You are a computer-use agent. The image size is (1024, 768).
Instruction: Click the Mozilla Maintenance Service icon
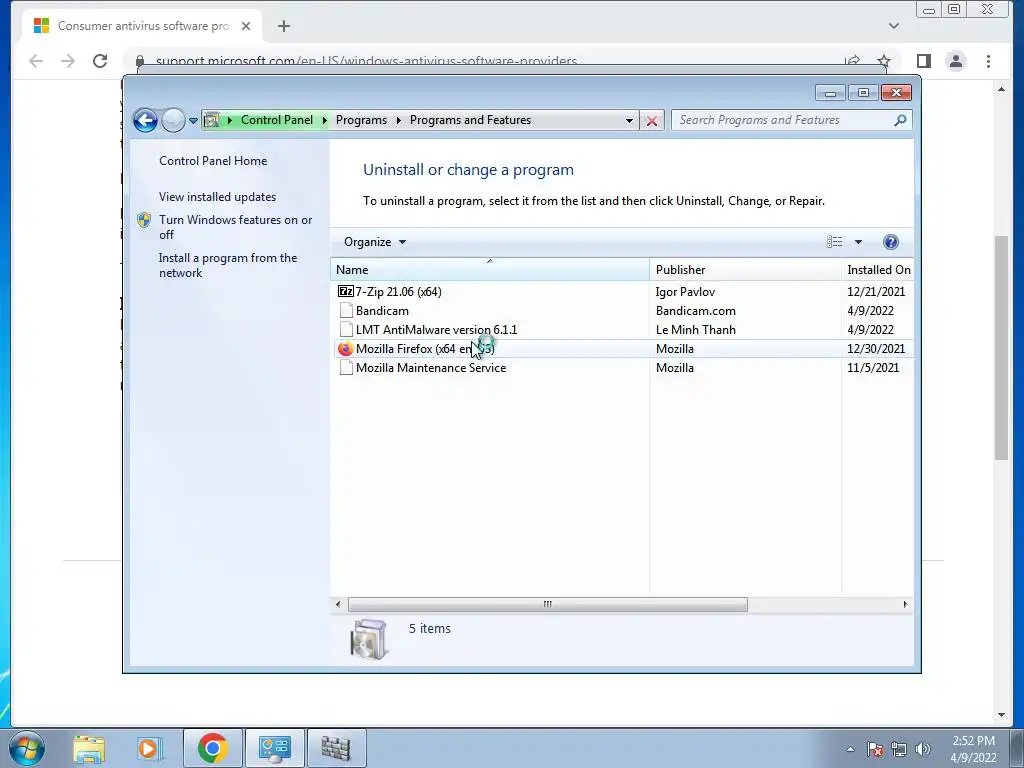(346, 368)
